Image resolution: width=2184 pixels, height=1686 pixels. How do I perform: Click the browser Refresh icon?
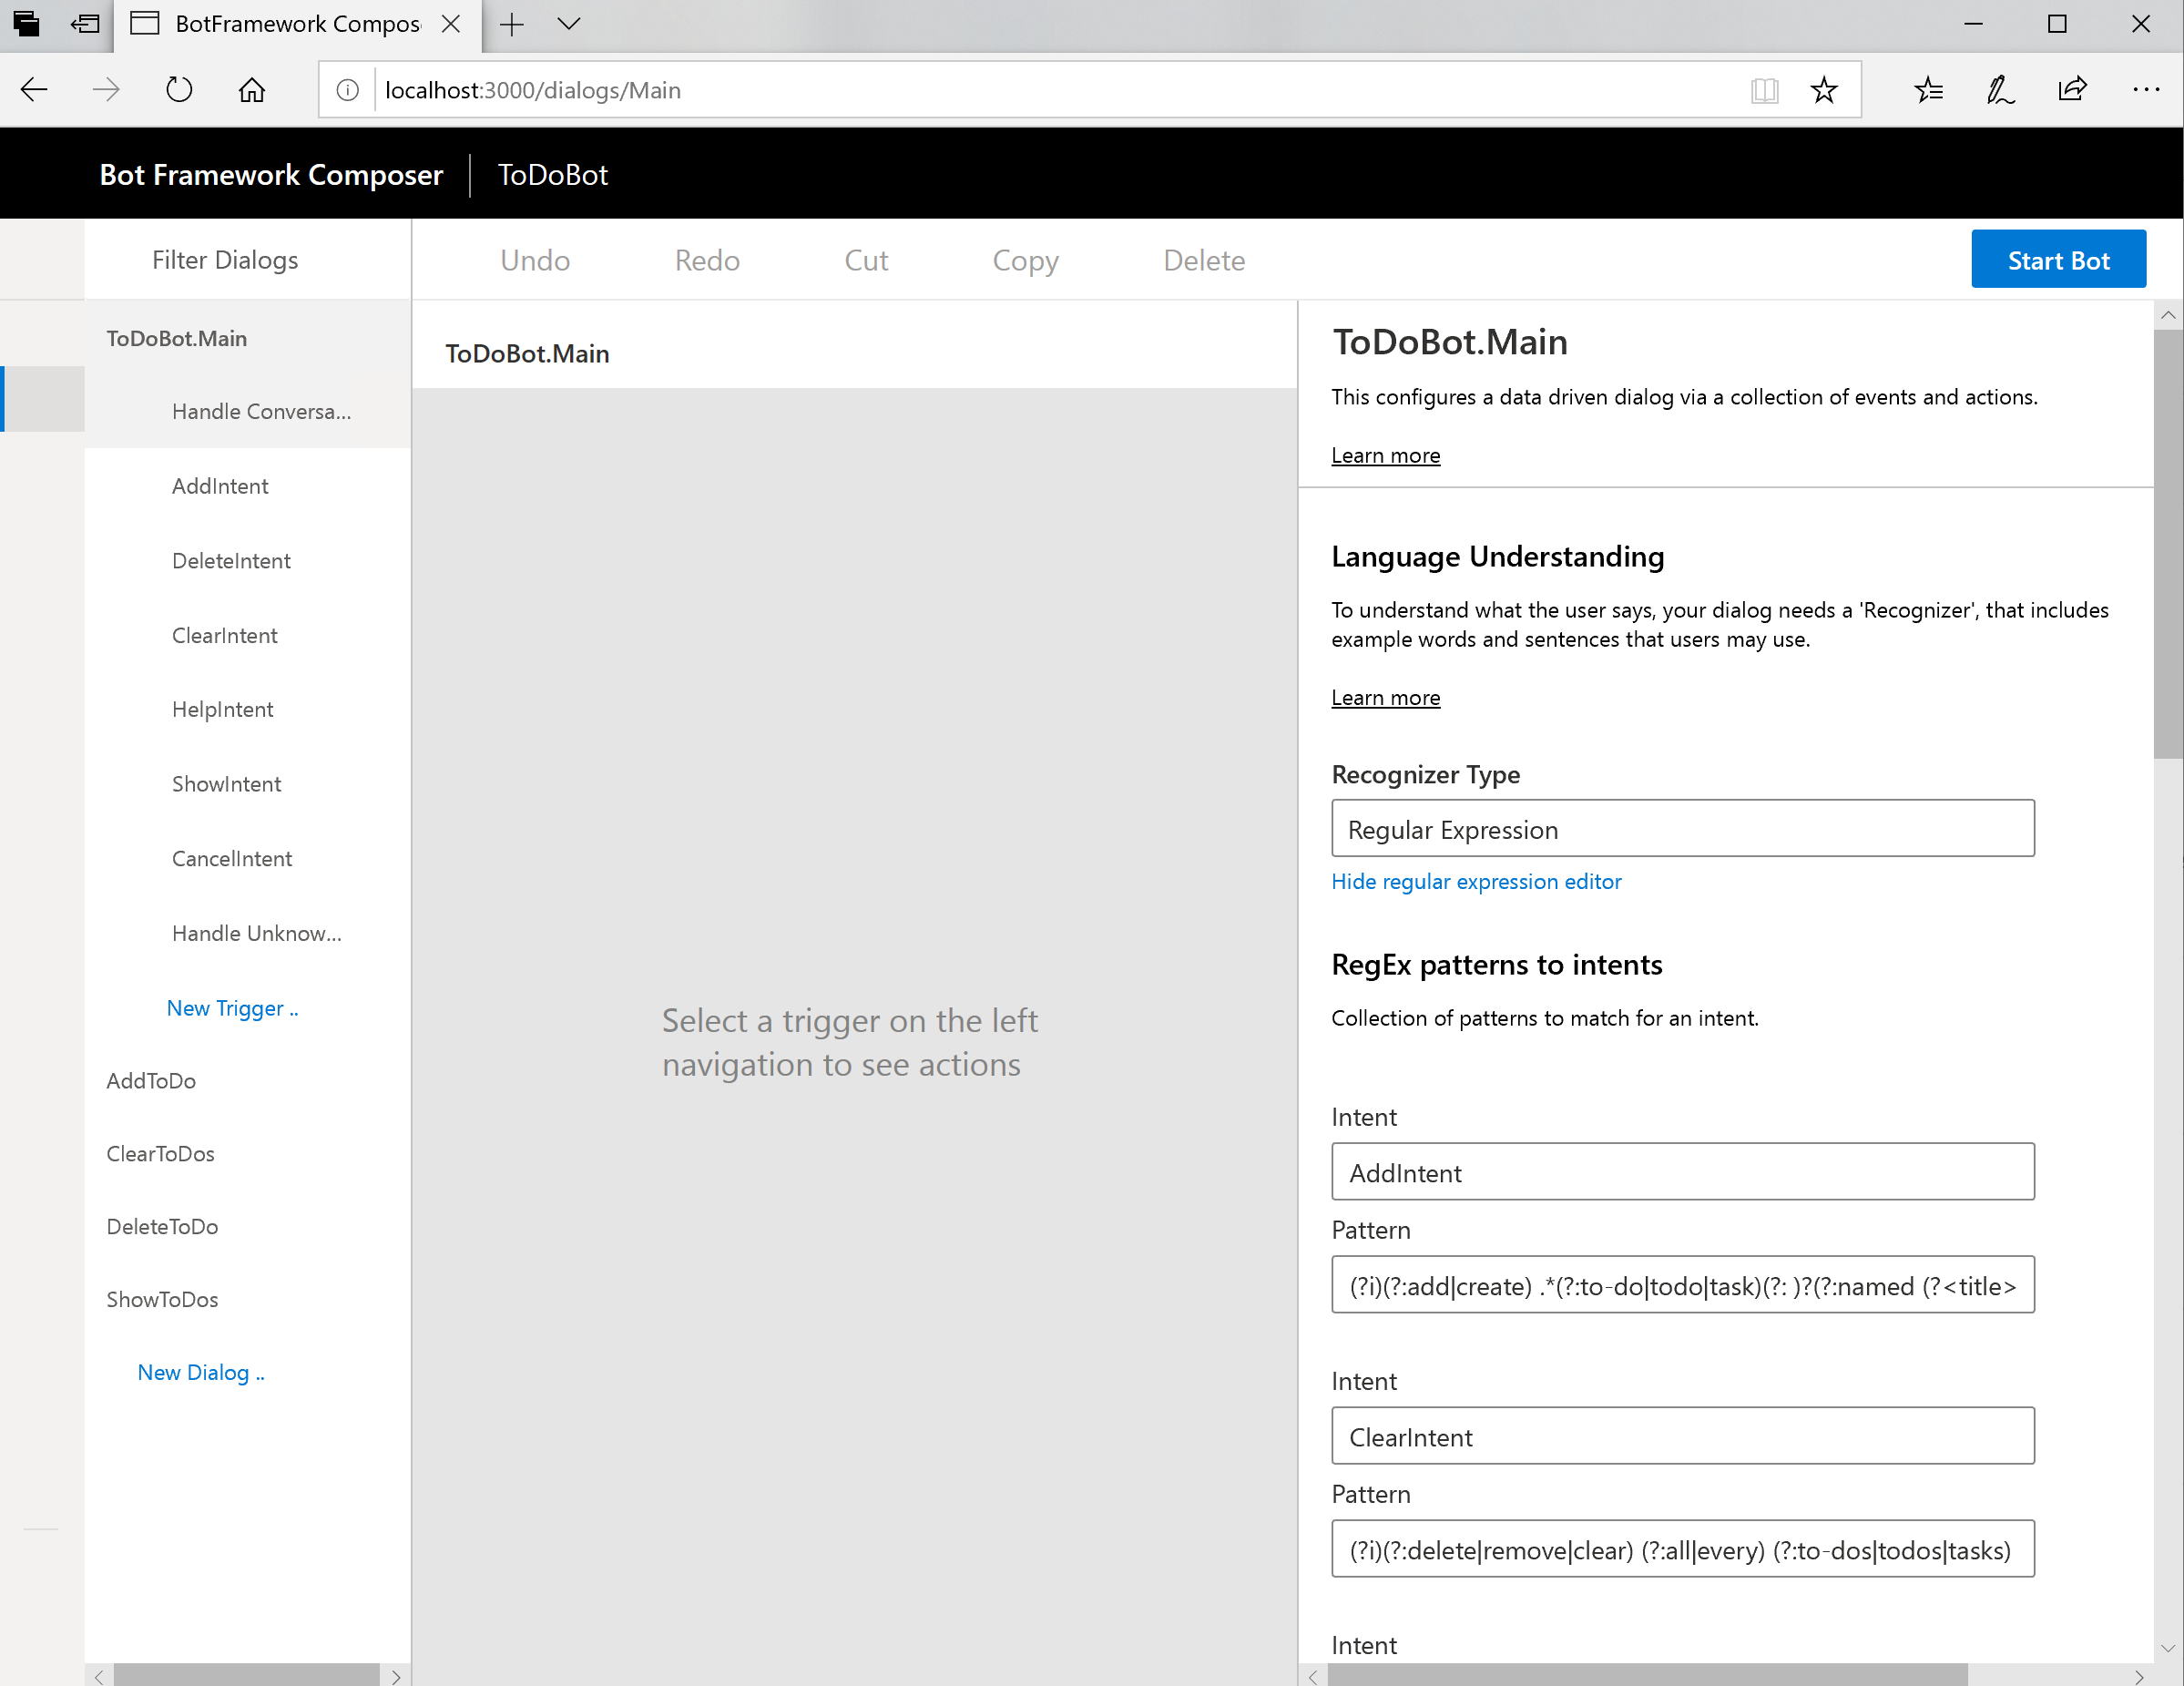coord(179,90)
